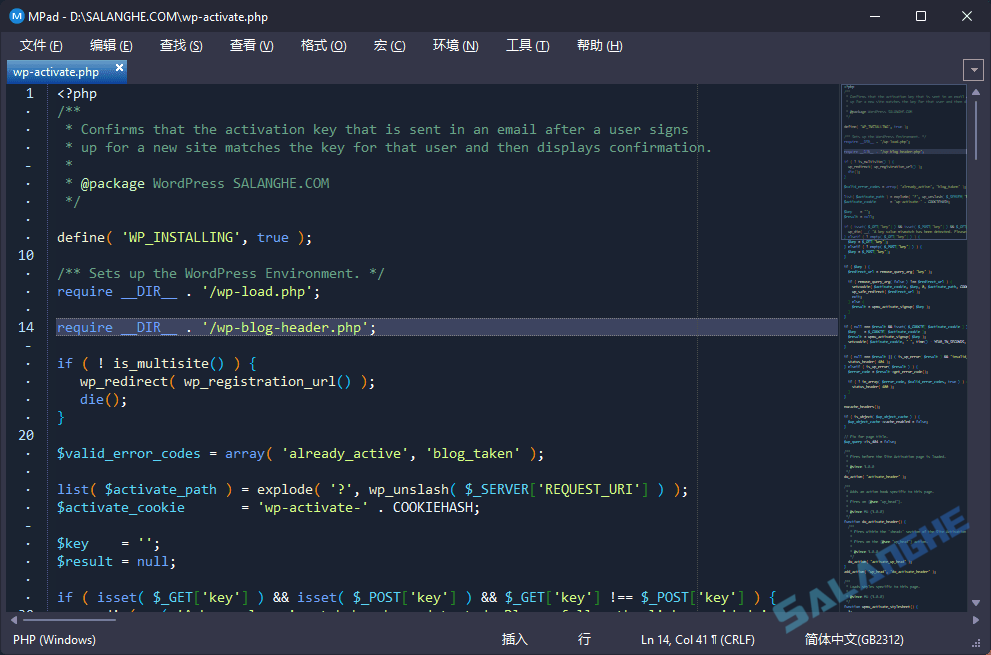This screenshot has height=655, width=991.
Task: Click the vertical scrollbar up arrow
Action: [x=975, y=94]
